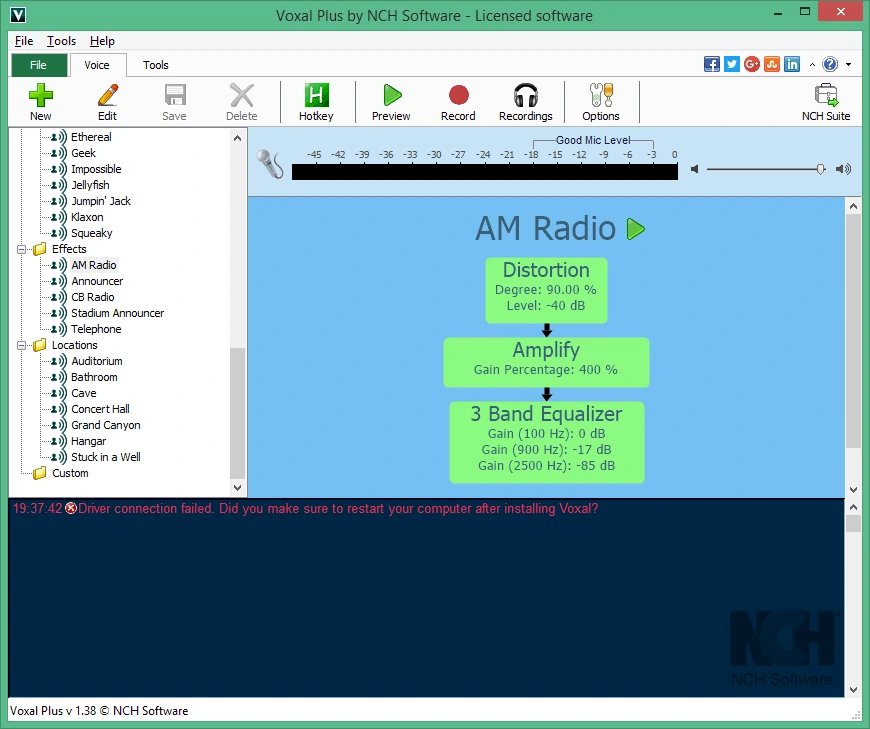Click the error icon in log message

[x=71, y=508]
